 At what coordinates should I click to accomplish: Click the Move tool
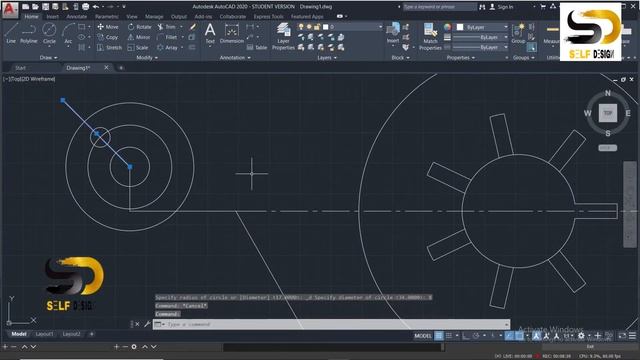pos(108,27)
